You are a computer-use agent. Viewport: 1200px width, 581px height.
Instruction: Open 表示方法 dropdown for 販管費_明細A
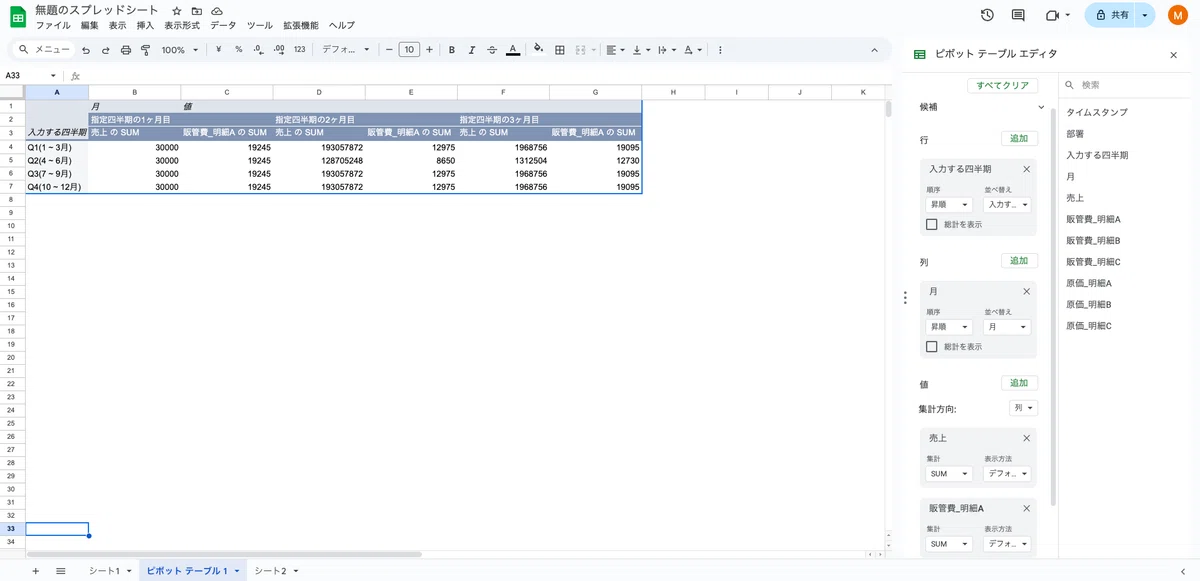1007,544
